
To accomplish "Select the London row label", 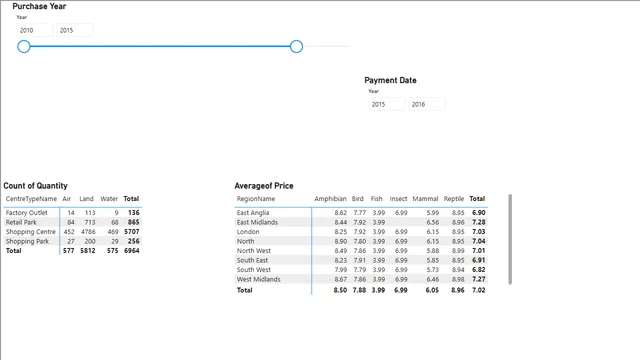I will tap(248, 231).
